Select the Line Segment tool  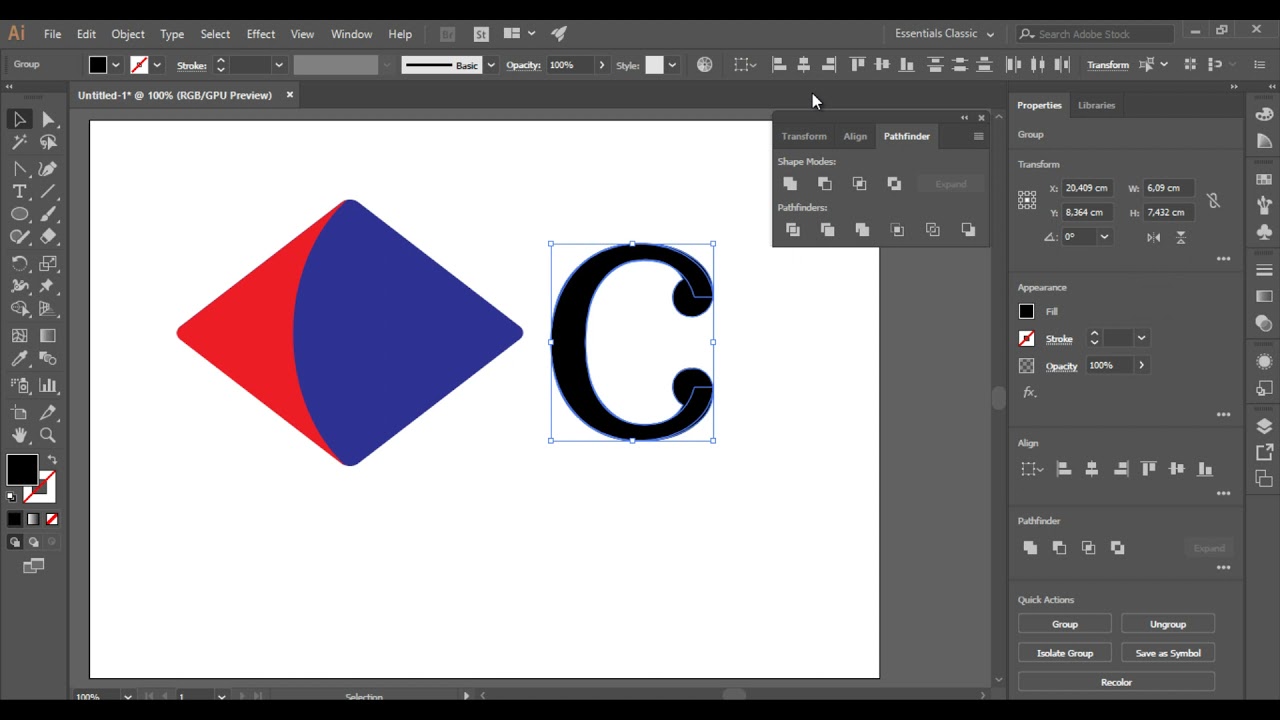[48, 191]
